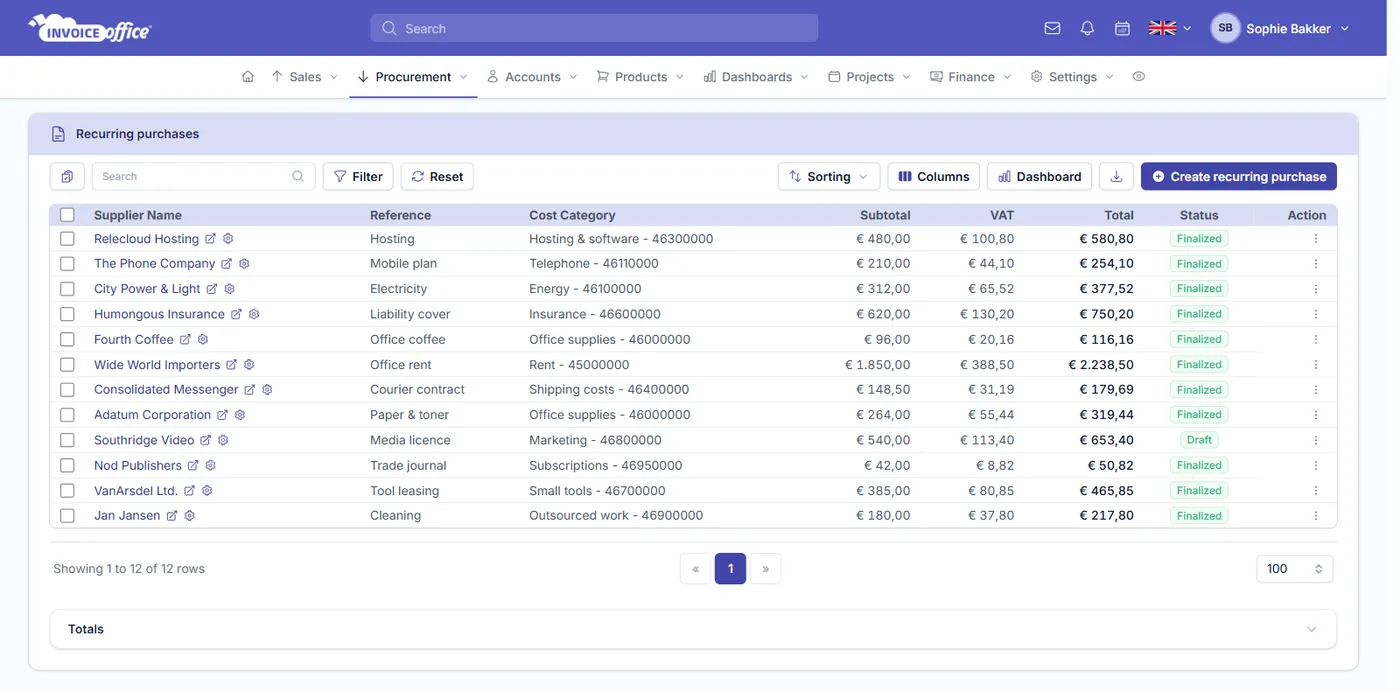Click the download export icon button
Screen dimensions: 1400x691
coord(1116,177)
